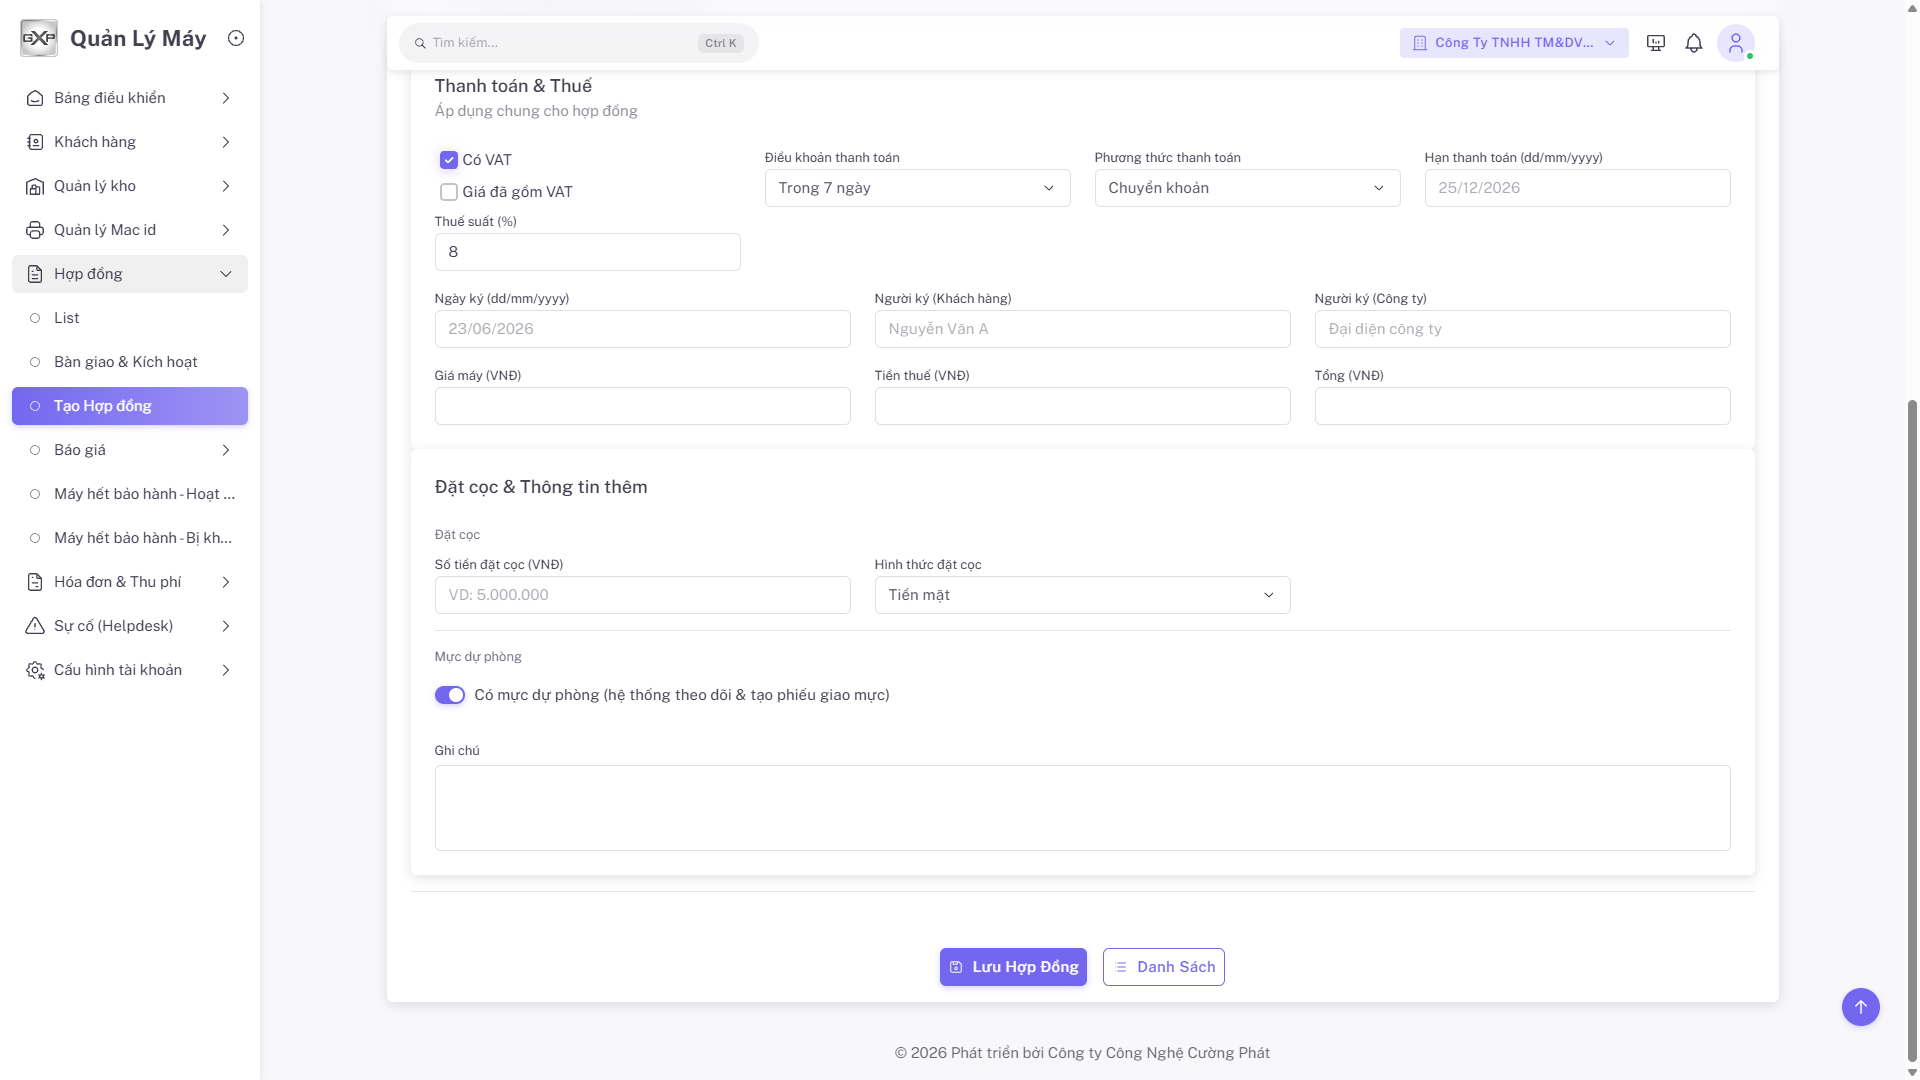
Task: Uncheck the Có VAT checkbox
Action: [449, 160]
